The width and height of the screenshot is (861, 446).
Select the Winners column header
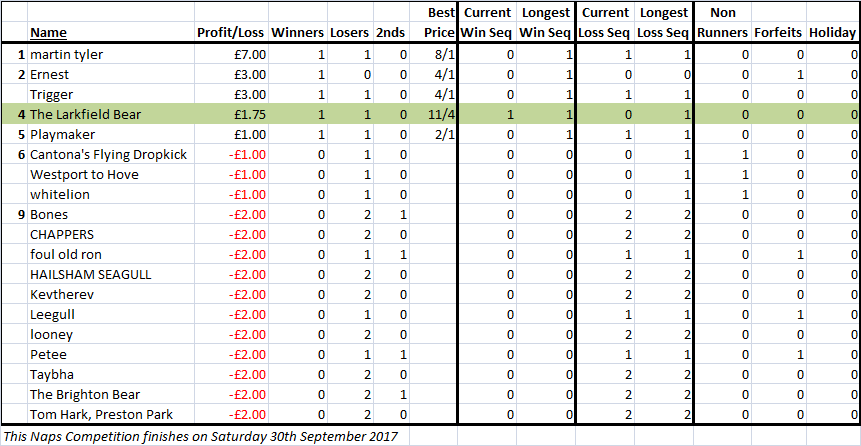coord(298,32)
